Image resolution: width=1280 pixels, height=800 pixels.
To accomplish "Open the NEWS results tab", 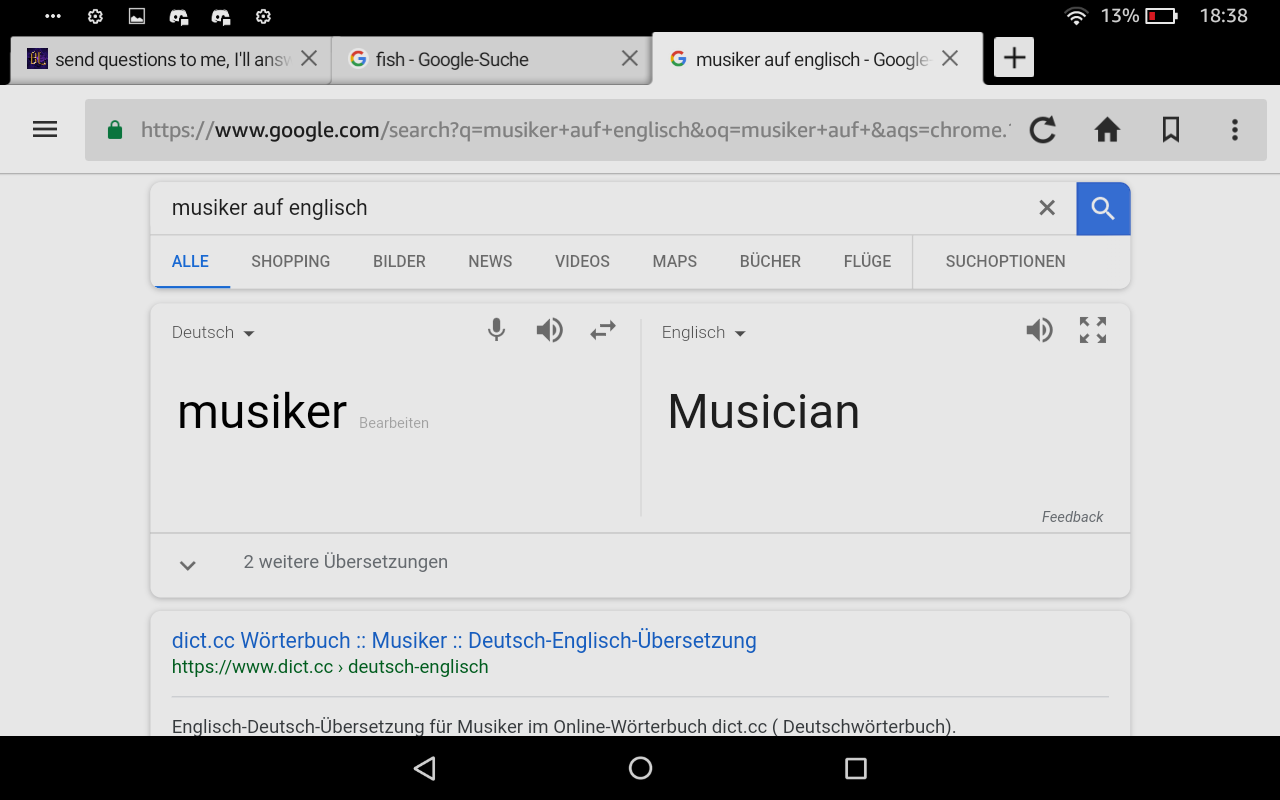I will [x=490, y=261].
